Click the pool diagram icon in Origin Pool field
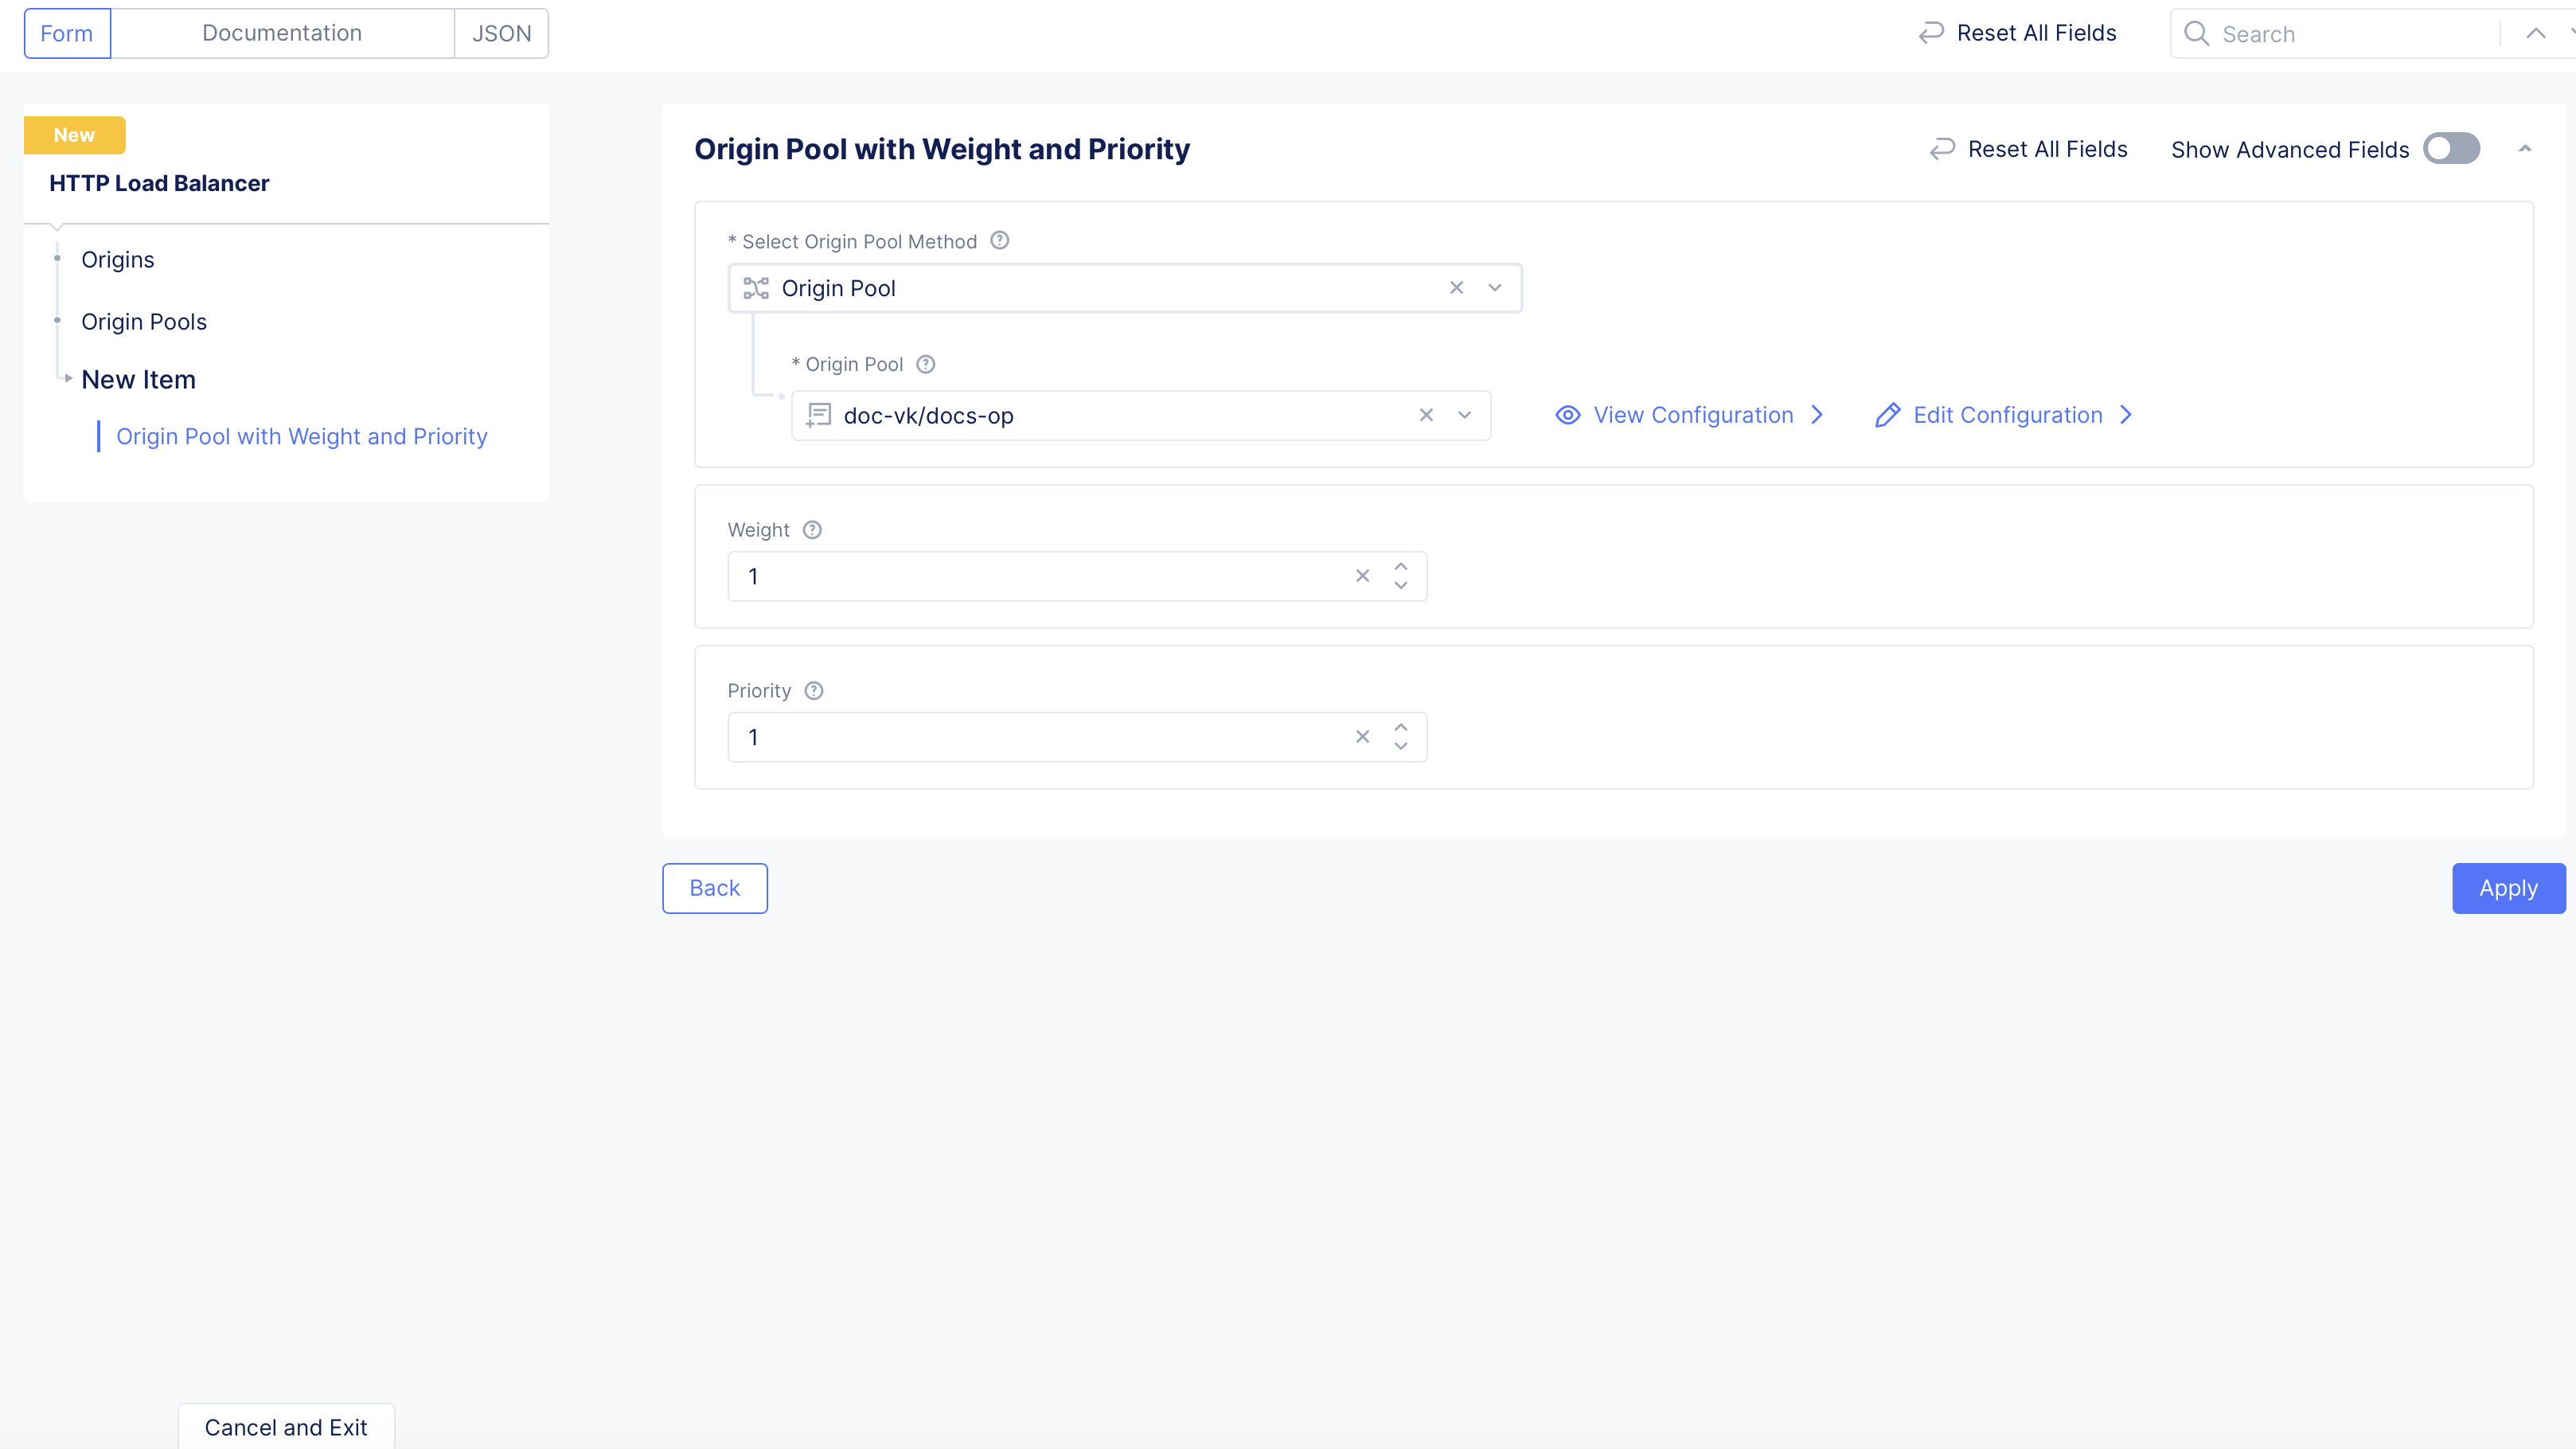 point(755,288)
